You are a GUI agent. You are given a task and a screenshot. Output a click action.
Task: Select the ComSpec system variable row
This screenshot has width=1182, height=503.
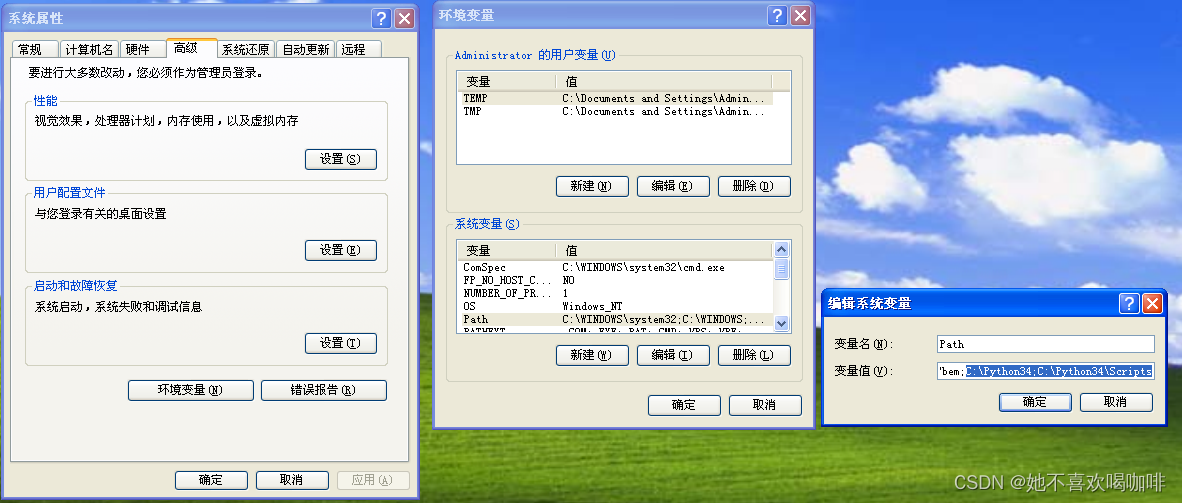[x=616, y=267]
